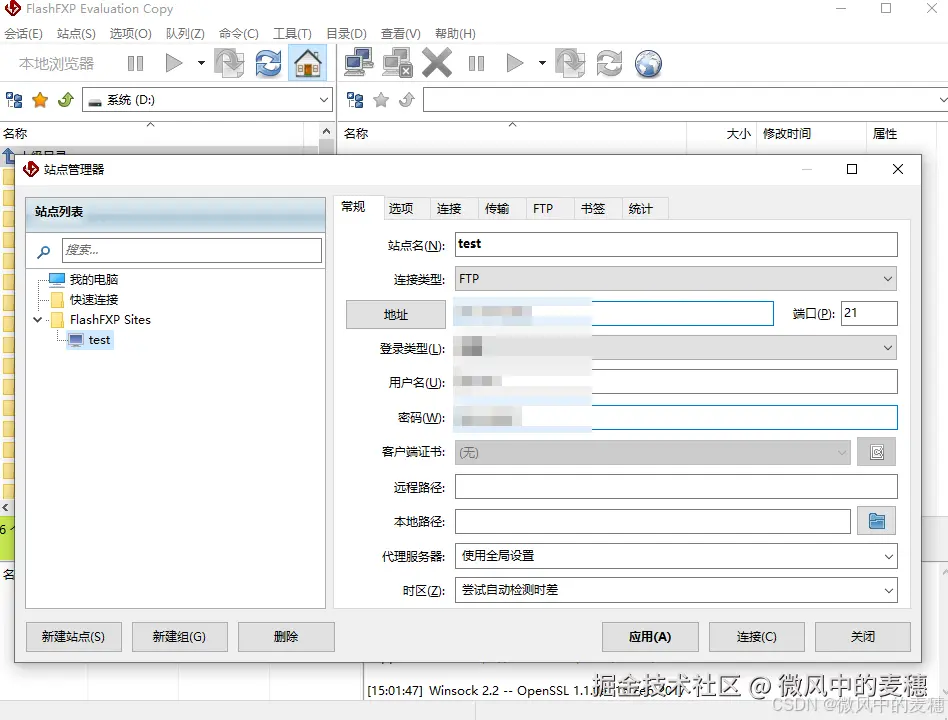The width and height of the screenshot is (948, 720).
Task: Browse local path folder icon
Action: click(x=877, y=521)
